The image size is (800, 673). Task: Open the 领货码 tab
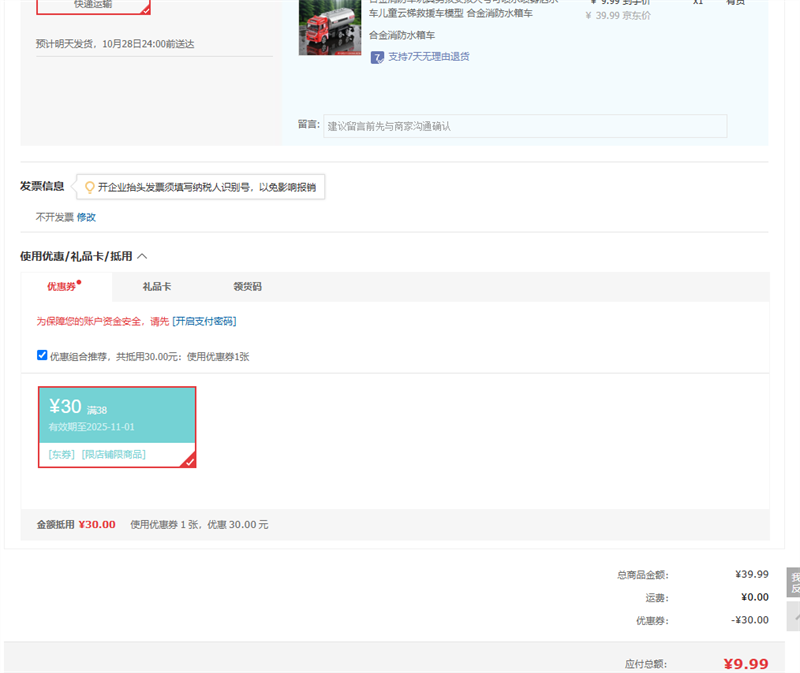[247, 287]
